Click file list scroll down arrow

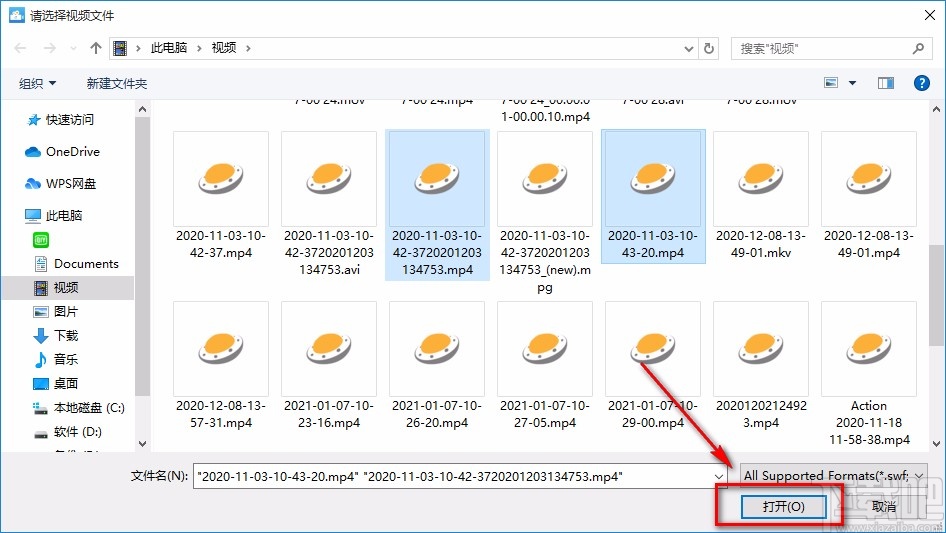[936, 444]
